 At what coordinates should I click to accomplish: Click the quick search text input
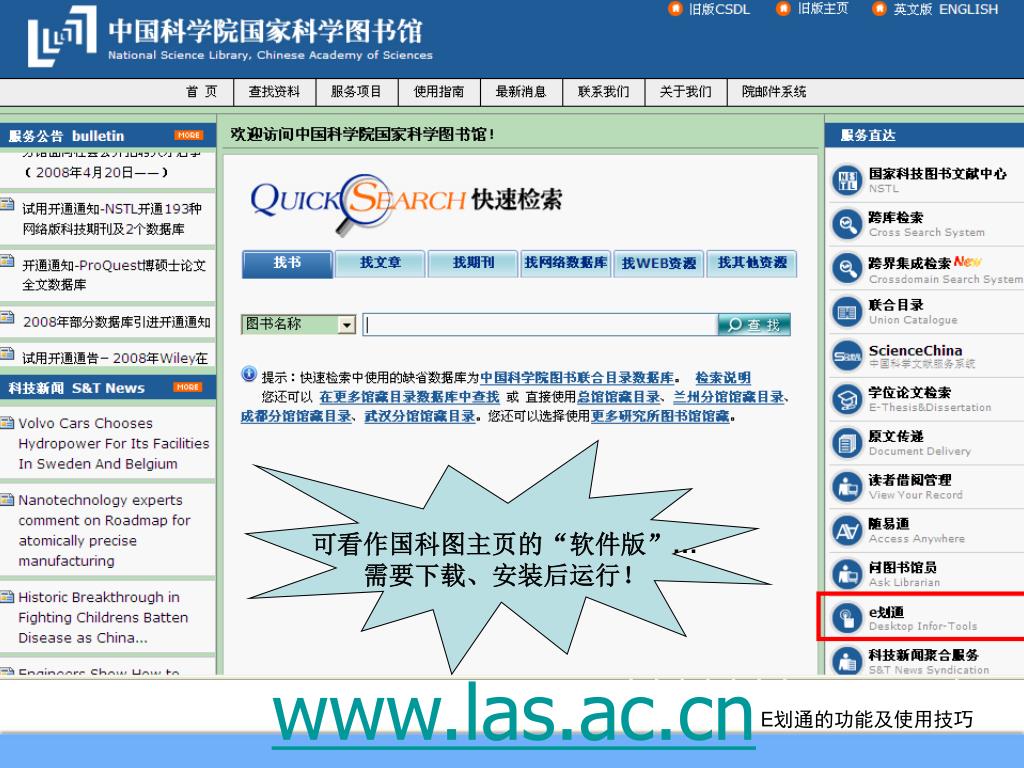[540, 325]
